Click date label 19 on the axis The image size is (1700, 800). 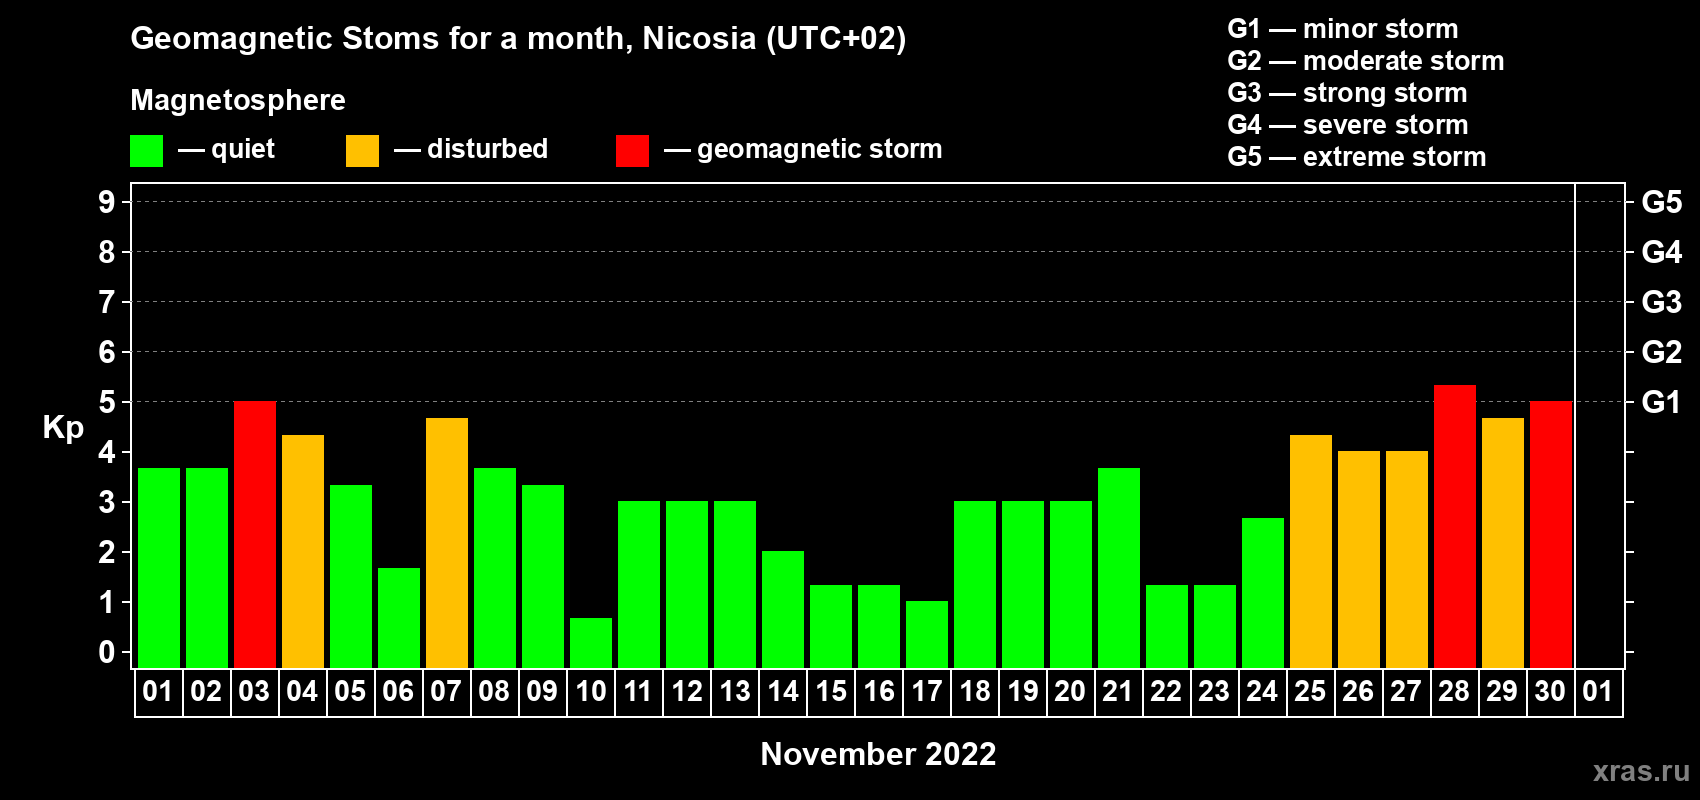(1022, 691)
